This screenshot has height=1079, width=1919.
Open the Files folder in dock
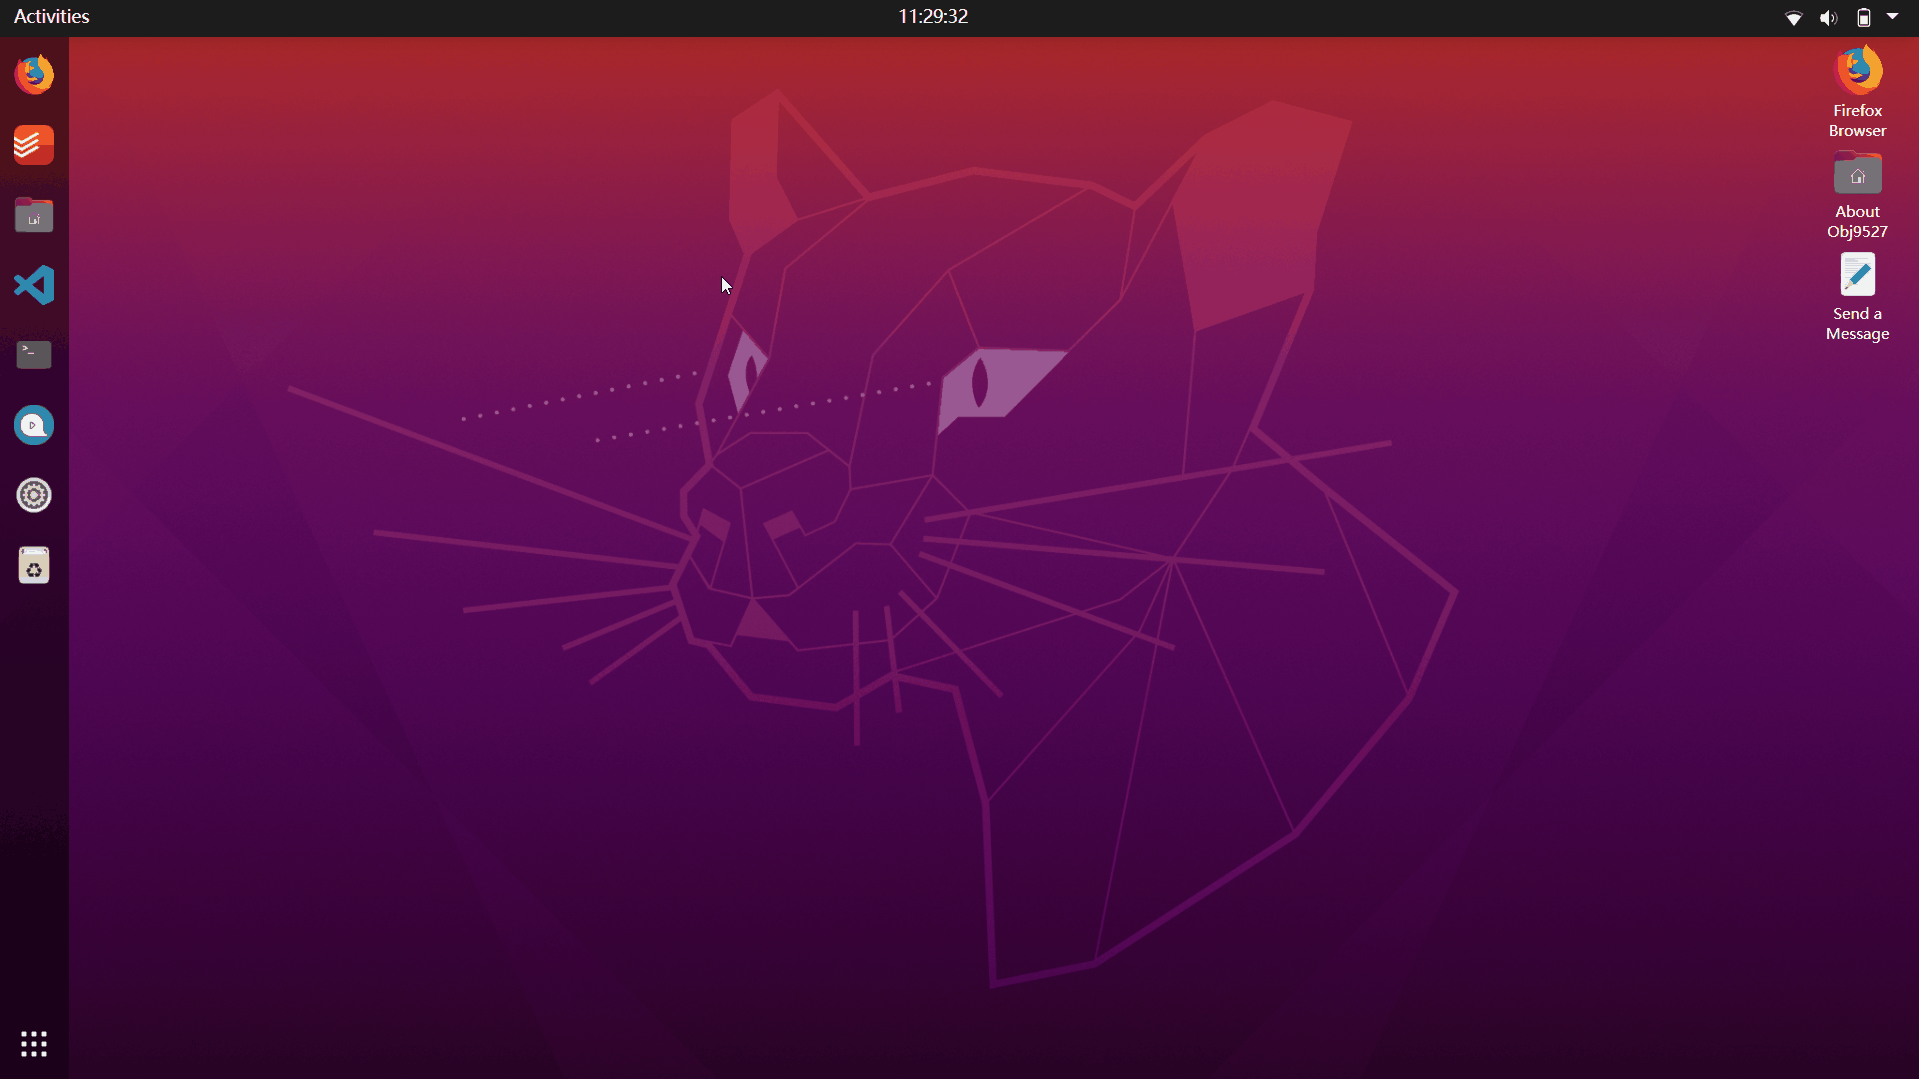point(34,215)
